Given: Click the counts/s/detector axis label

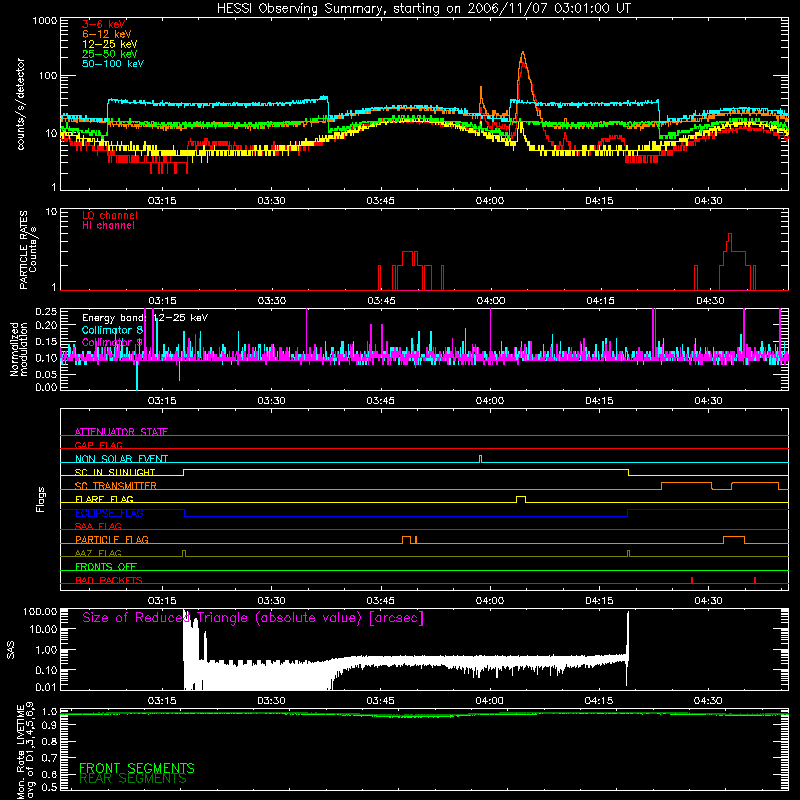Looking at the screenshot, I should [20, 104].
